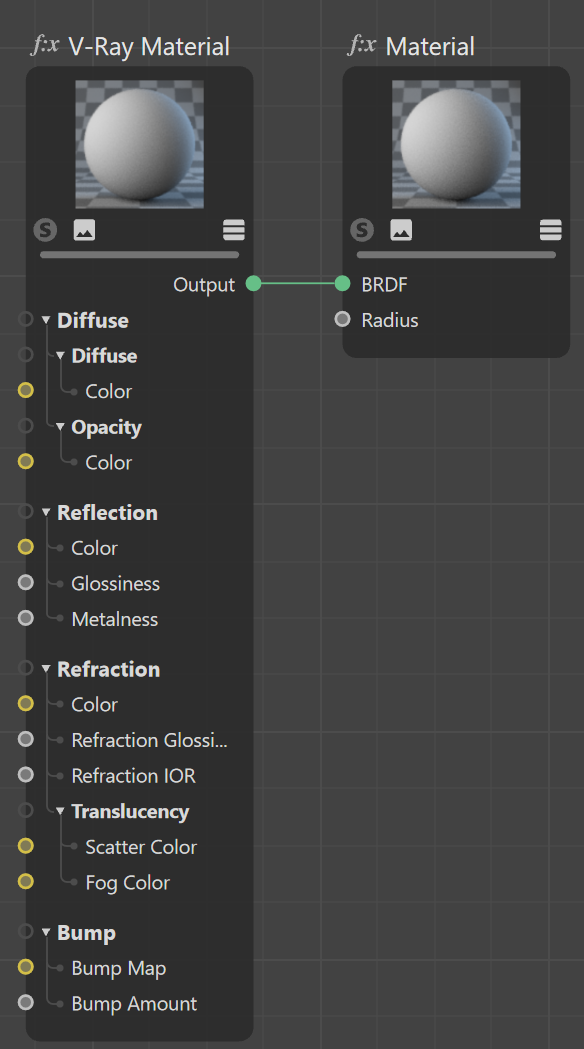584x1049 pixels.
Task: Click the V-Ray Material sphere preview thumbnail
Action: click(139, 144)
